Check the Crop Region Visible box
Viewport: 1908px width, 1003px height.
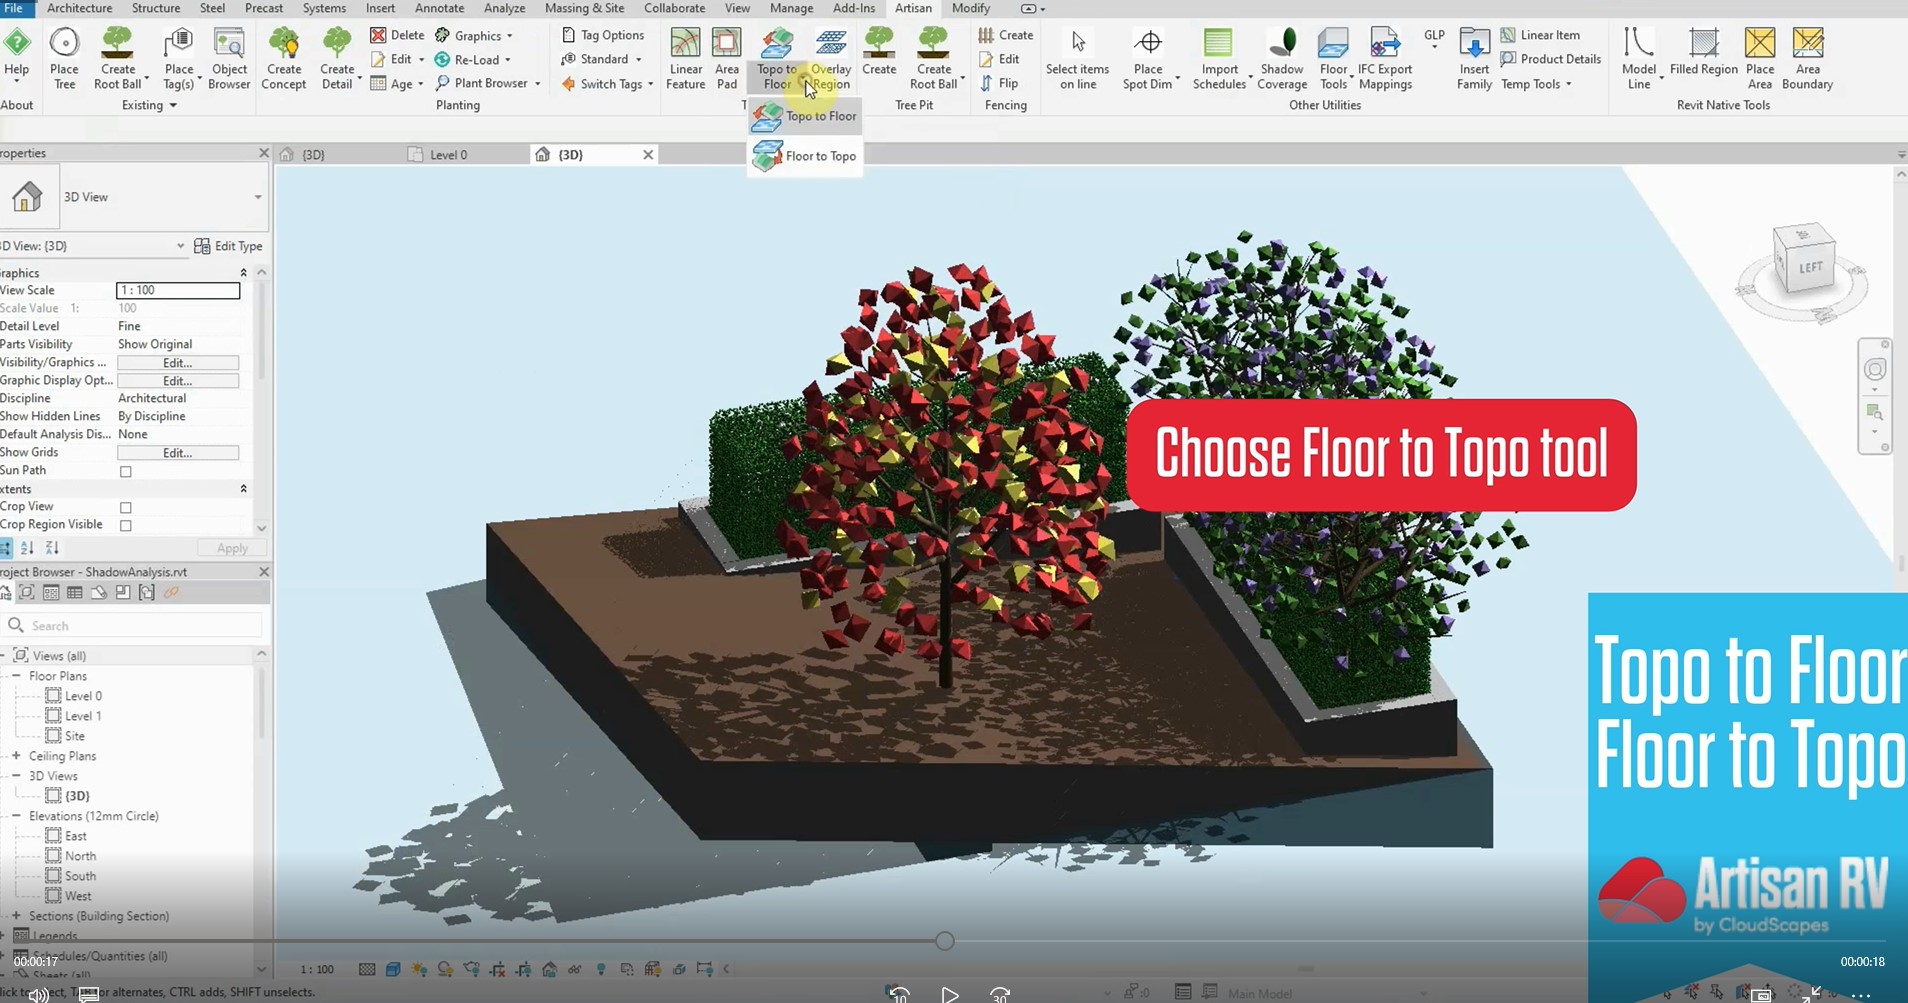click(x=126, y=525)
